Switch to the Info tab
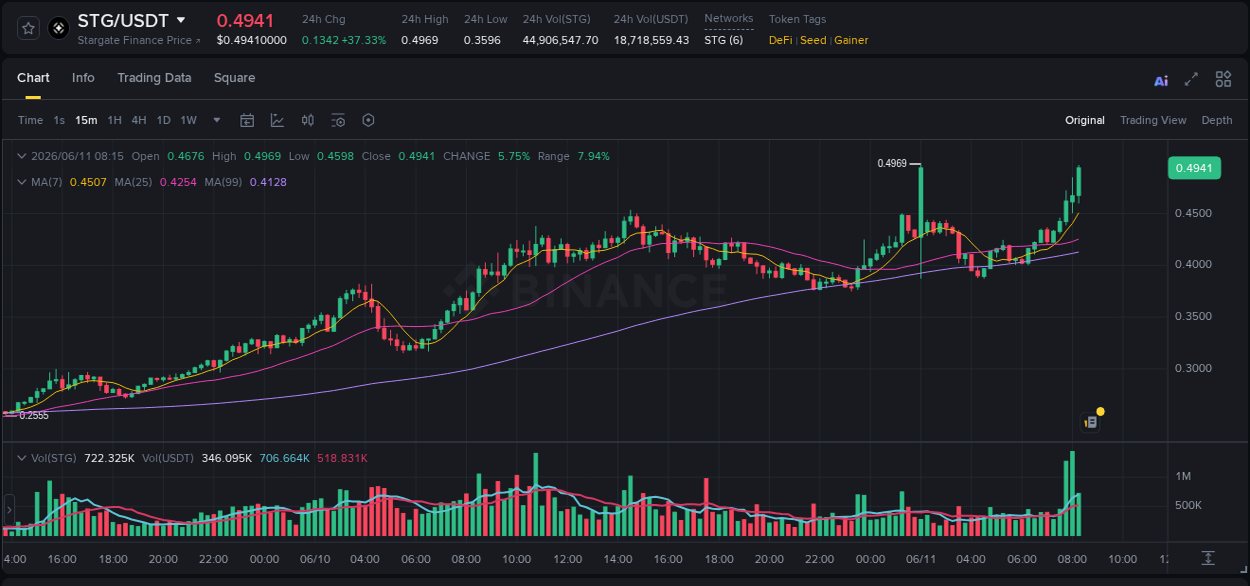The width and height of the screenshot is (1250, 586). (83, 78)
